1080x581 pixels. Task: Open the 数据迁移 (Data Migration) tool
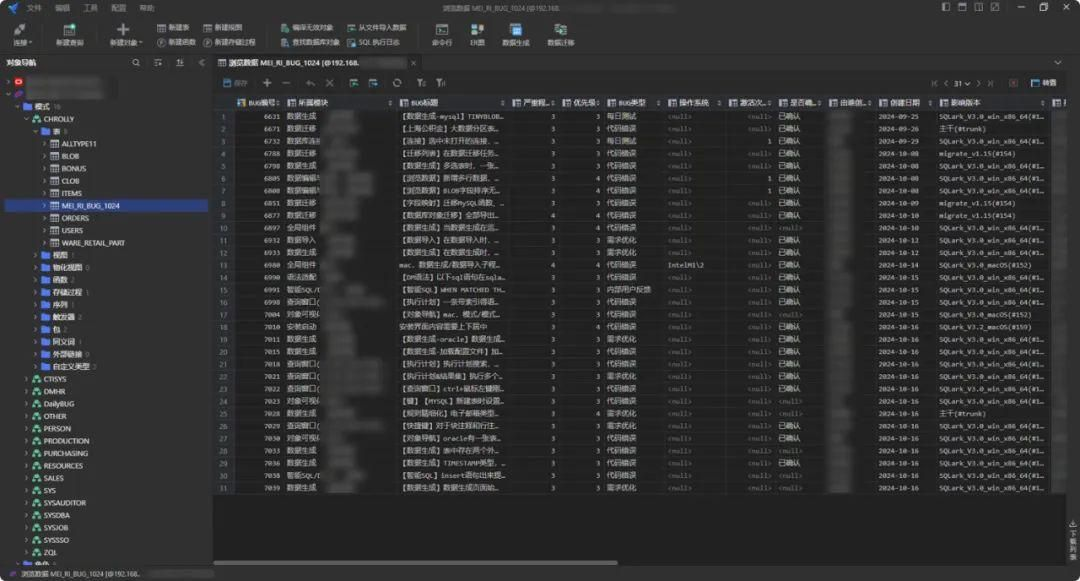tap(561, 34)
